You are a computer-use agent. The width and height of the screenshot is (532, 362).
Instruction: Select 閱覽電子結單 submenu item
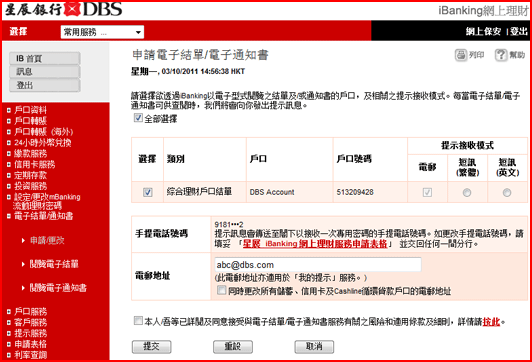(x=54, y=264)
